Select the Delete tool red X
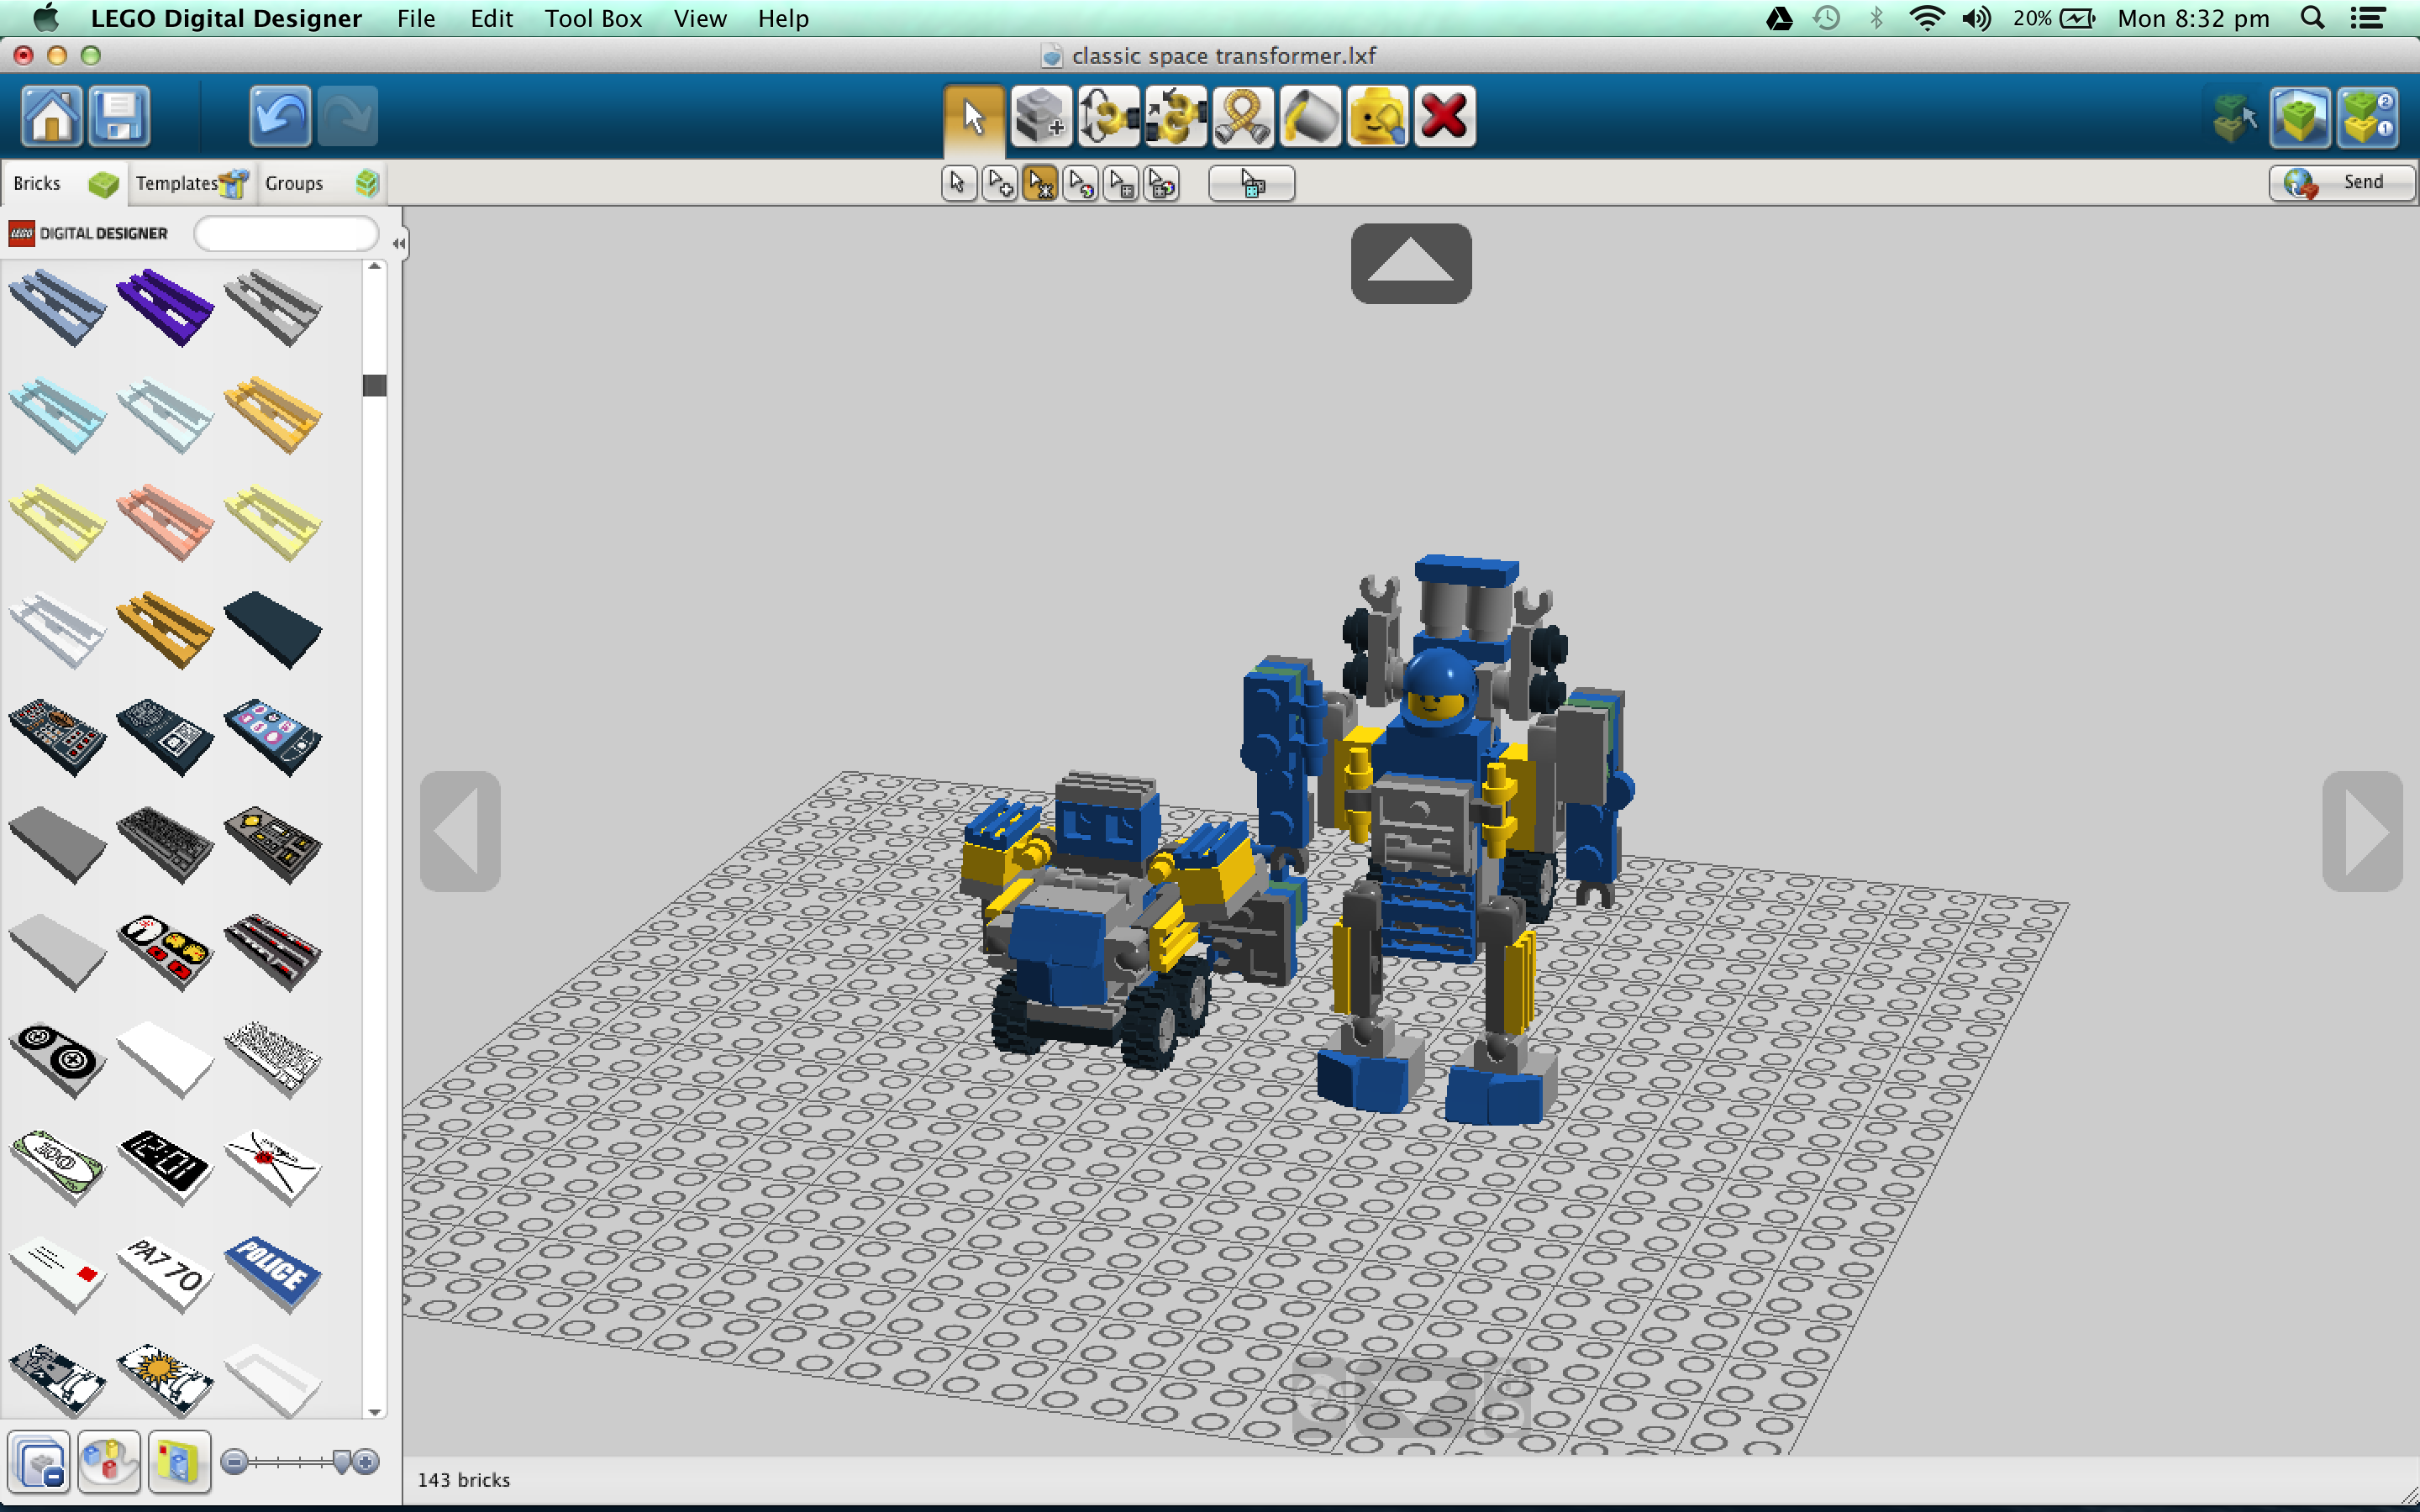The width and height of the screenshot is (2420, 1512). pyautogui.click(x=1445, y=116)
